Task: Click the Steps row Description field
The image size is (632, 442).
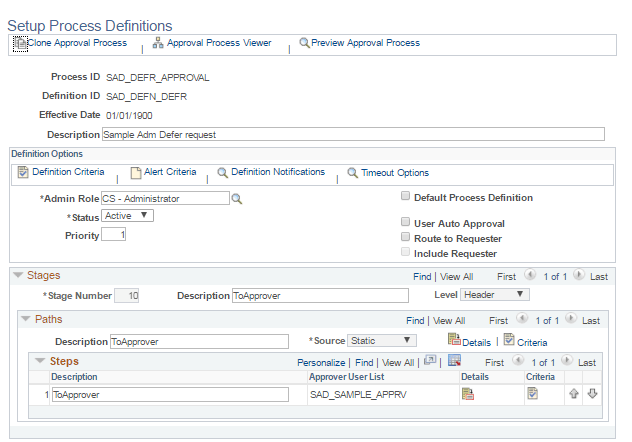Action: pos(170,394)
